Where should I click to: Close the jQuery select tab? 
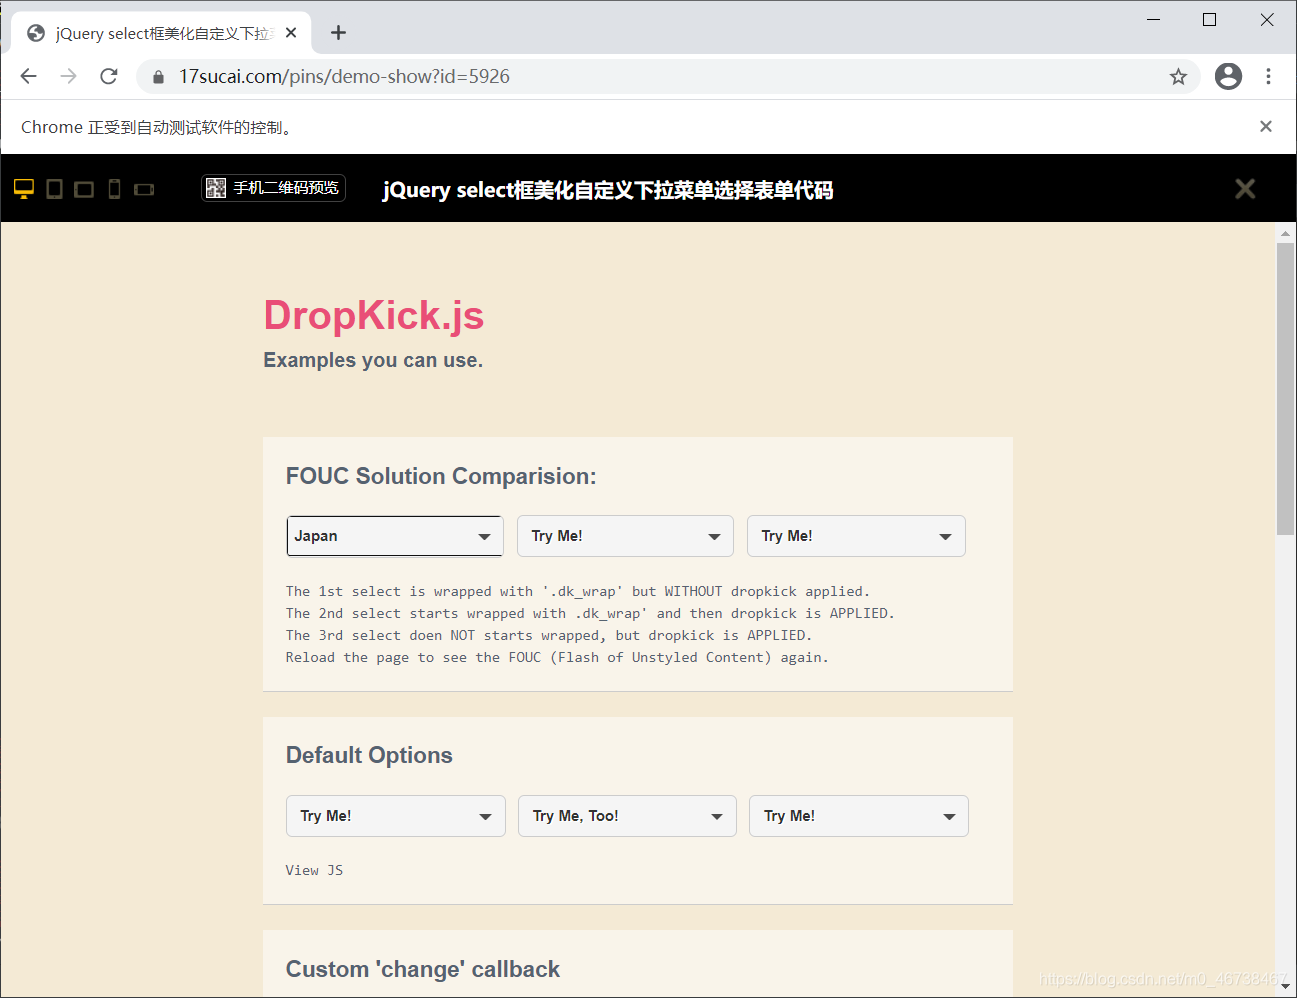[x=291, y=33]
